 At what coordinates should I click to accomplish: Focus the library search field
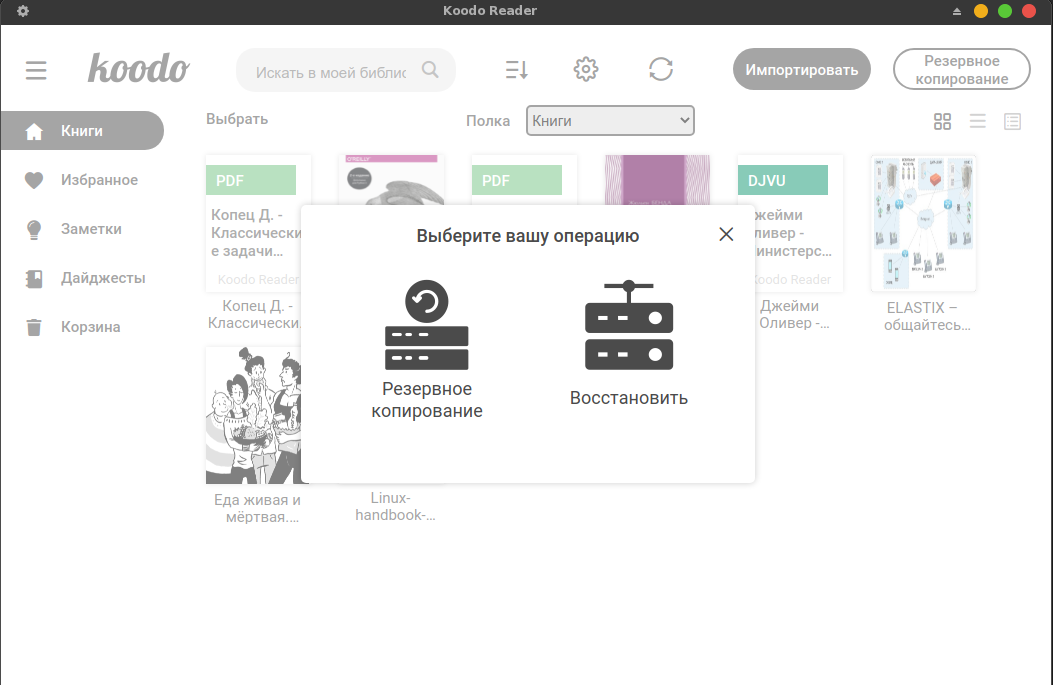tap(331, 71)
